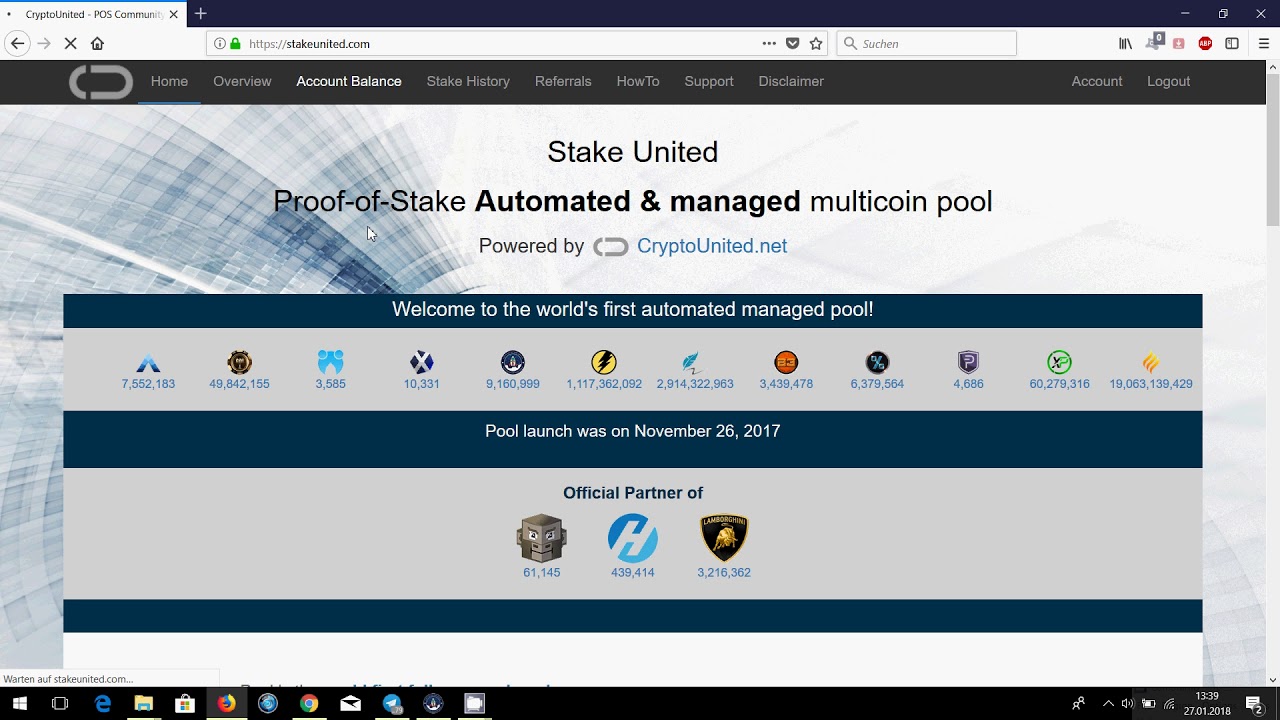Open the Support page
This screenshot has width=1280, height=720.
[x=709, y=81]
